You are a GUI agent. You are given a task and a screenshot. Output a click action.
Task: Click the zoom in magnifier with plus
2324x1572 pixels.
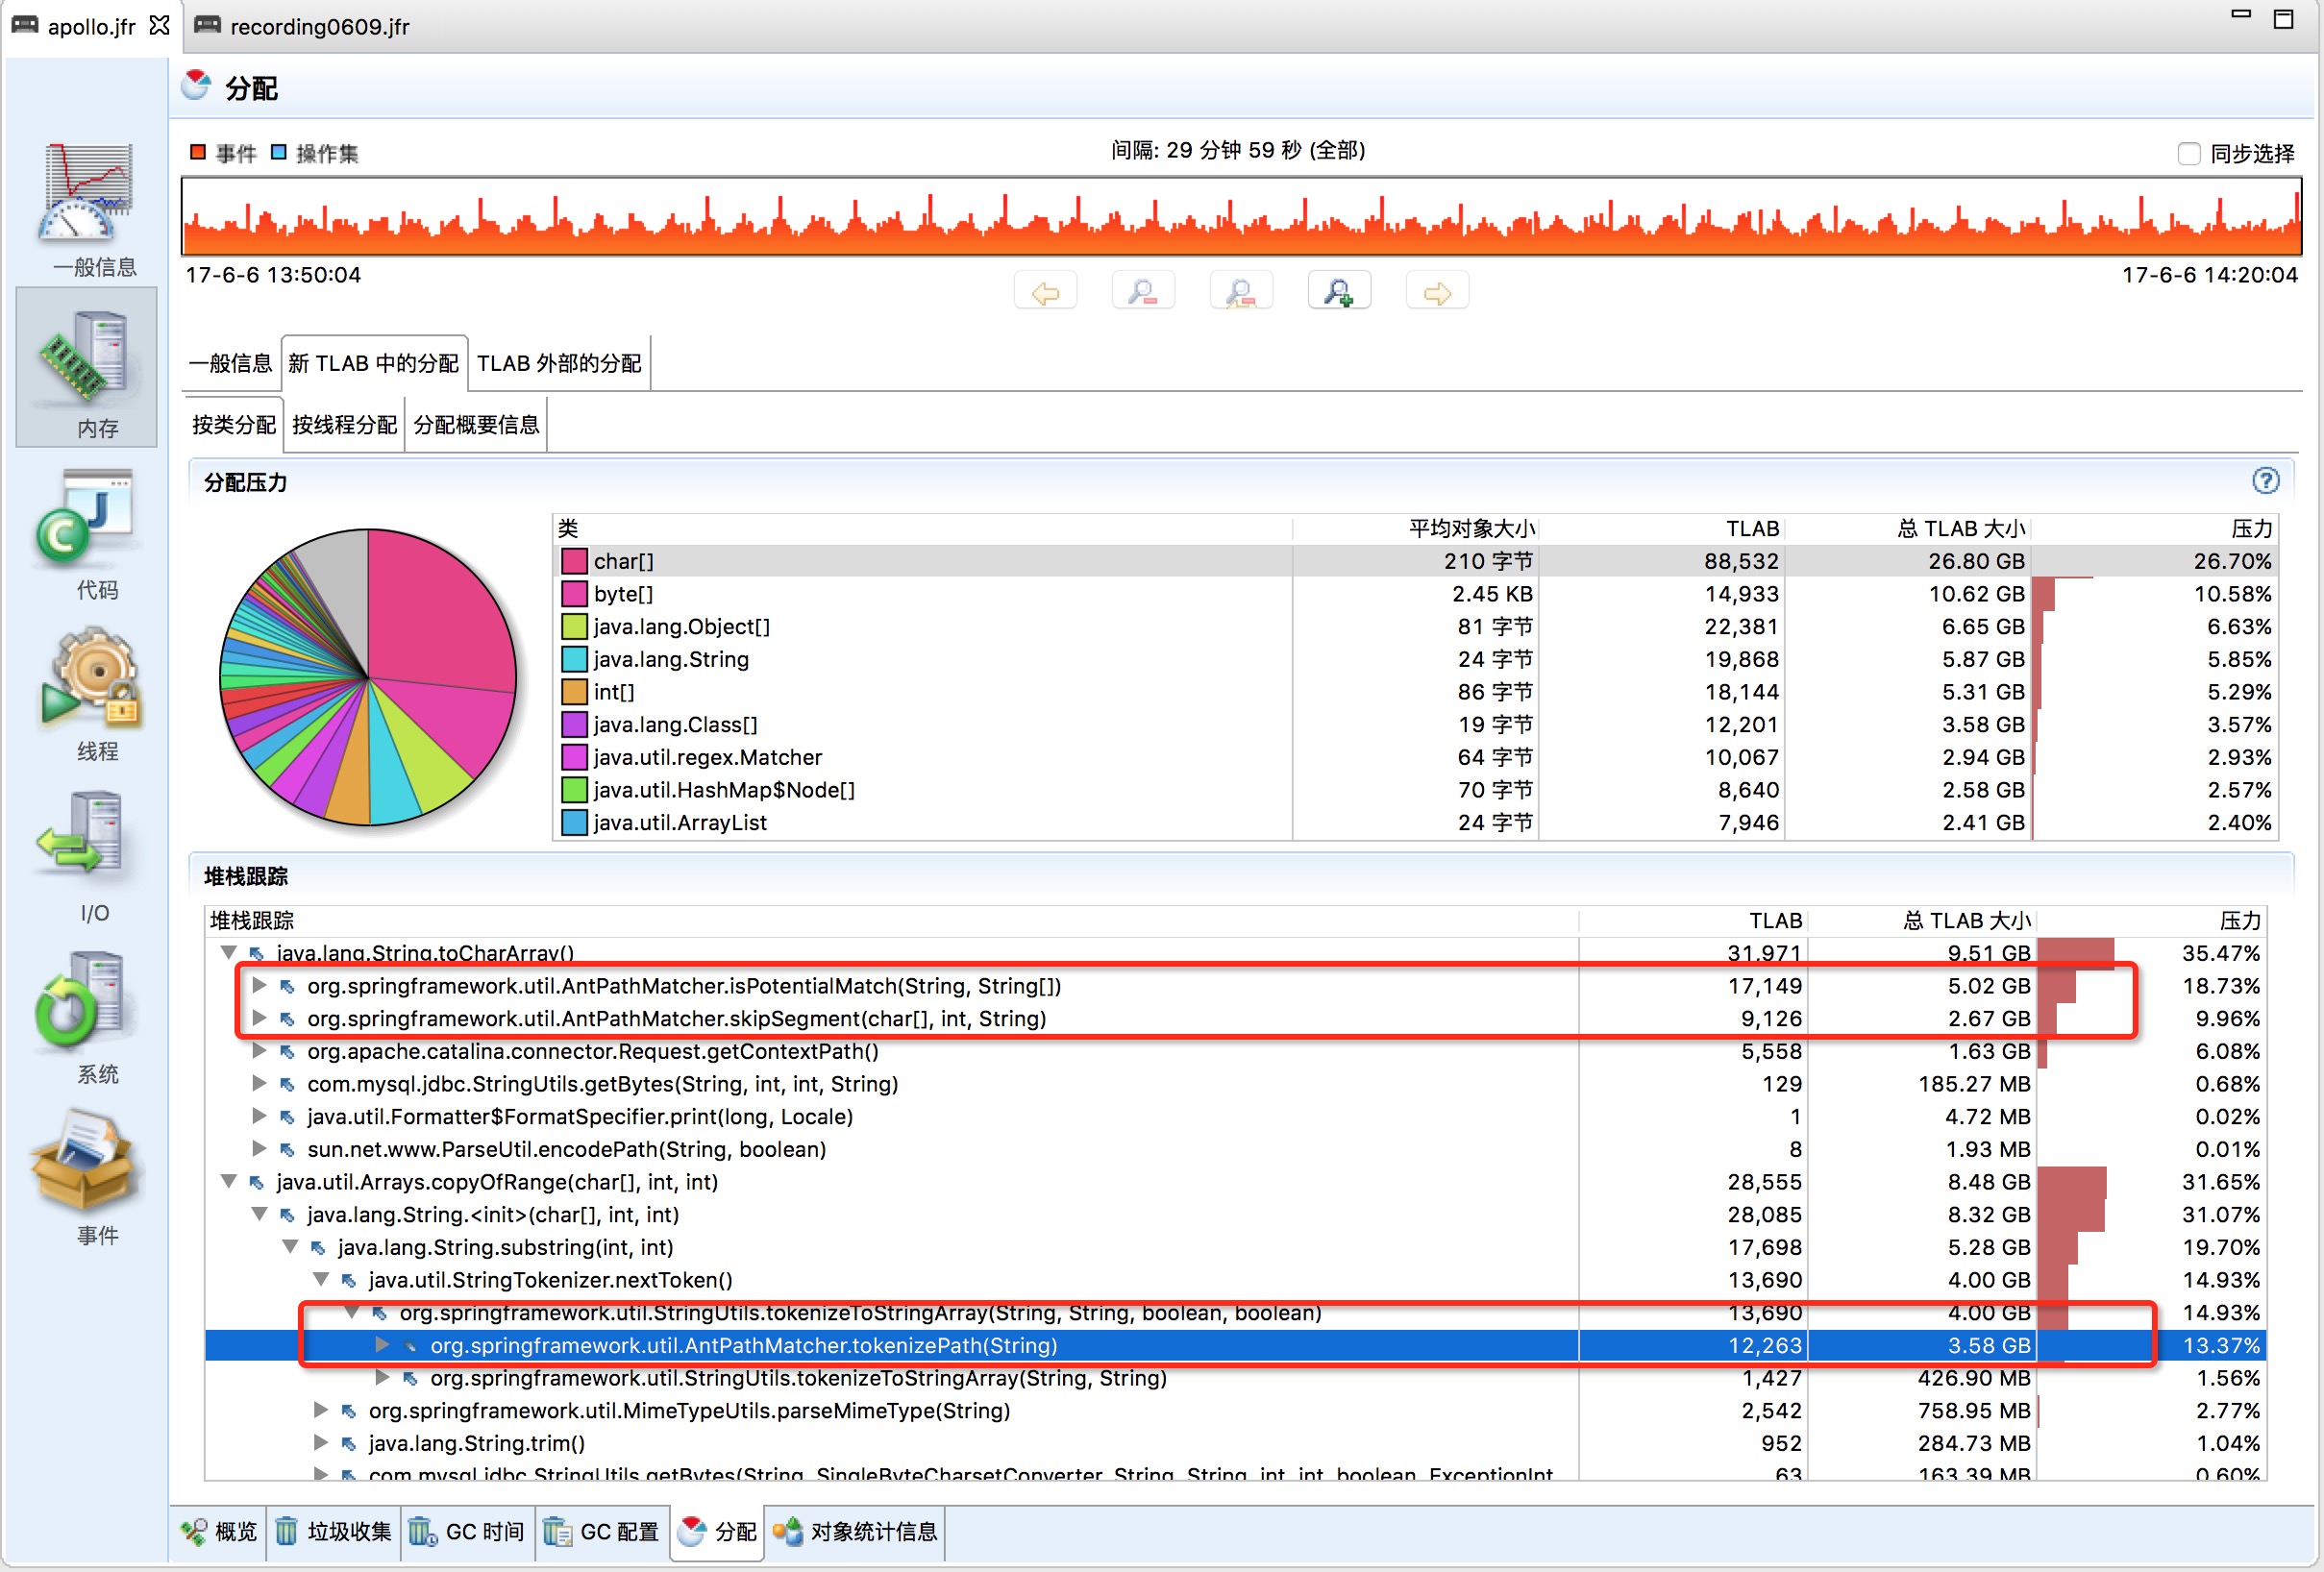pos(1339,292)
